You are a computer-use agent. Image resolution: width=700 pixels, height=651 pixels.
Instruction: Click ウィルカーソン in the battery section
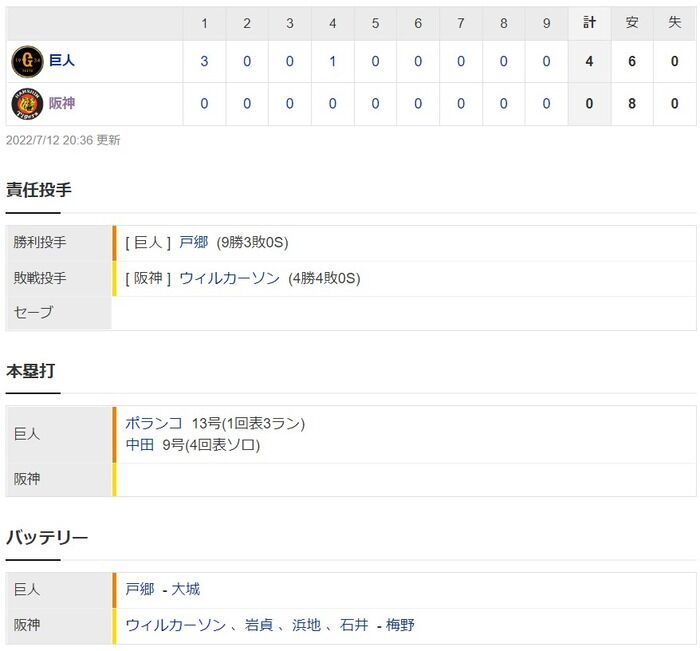[x=175, y=626]
